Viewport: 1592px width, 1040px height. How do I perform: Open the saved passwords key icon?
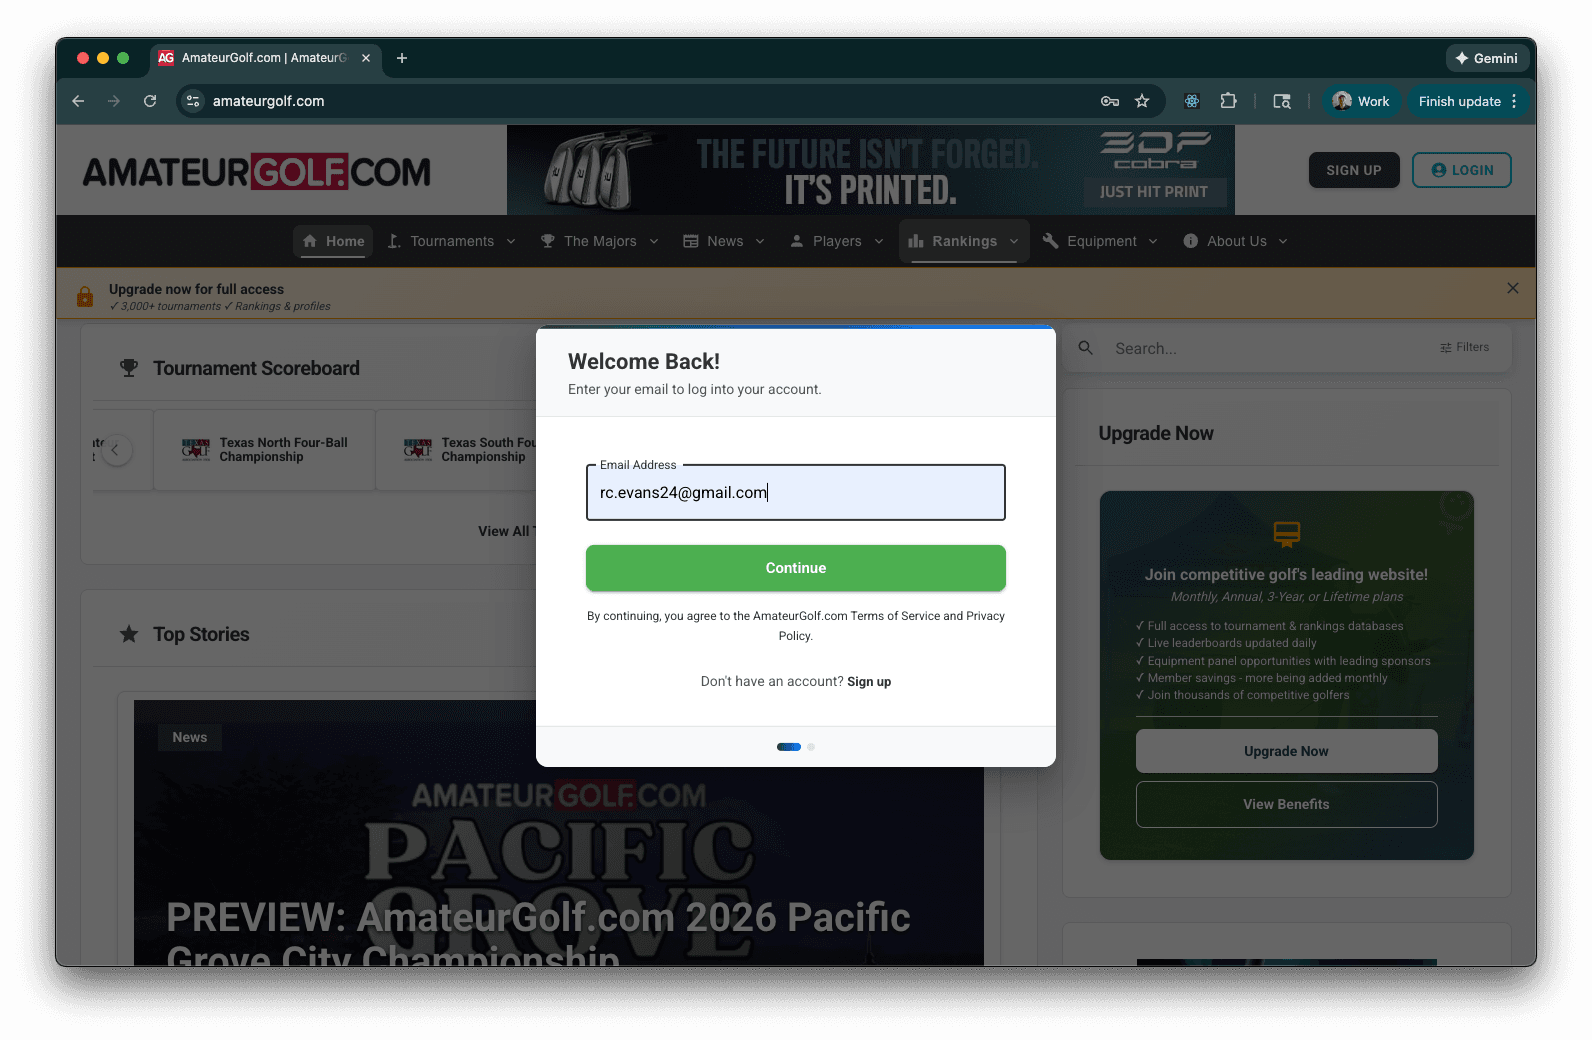pos(1109,101)
